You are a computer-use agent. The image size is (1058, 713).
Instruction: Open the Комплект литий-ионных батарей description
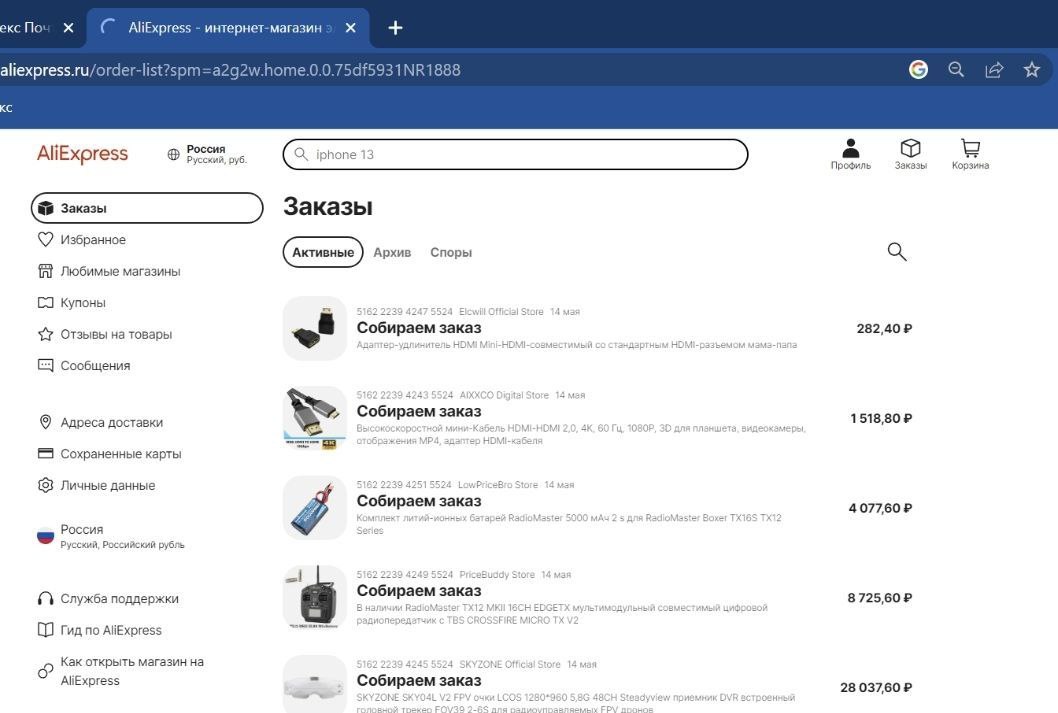(569, 524)
